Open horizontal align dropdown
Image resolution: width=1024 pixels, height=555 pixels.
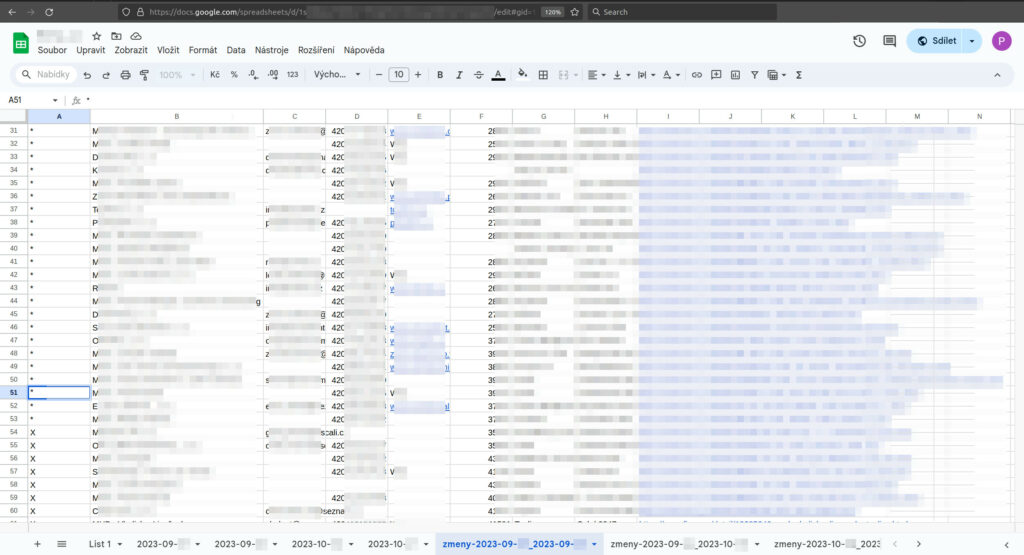pos(595,75)
